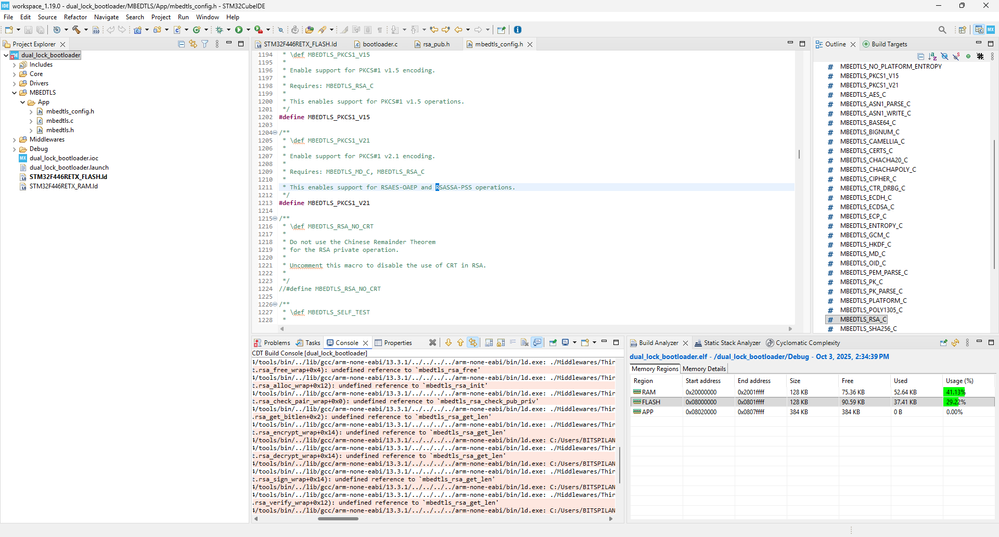Open the Build Targets view tab
Screen dimensions: 999x537
(889, 45)
